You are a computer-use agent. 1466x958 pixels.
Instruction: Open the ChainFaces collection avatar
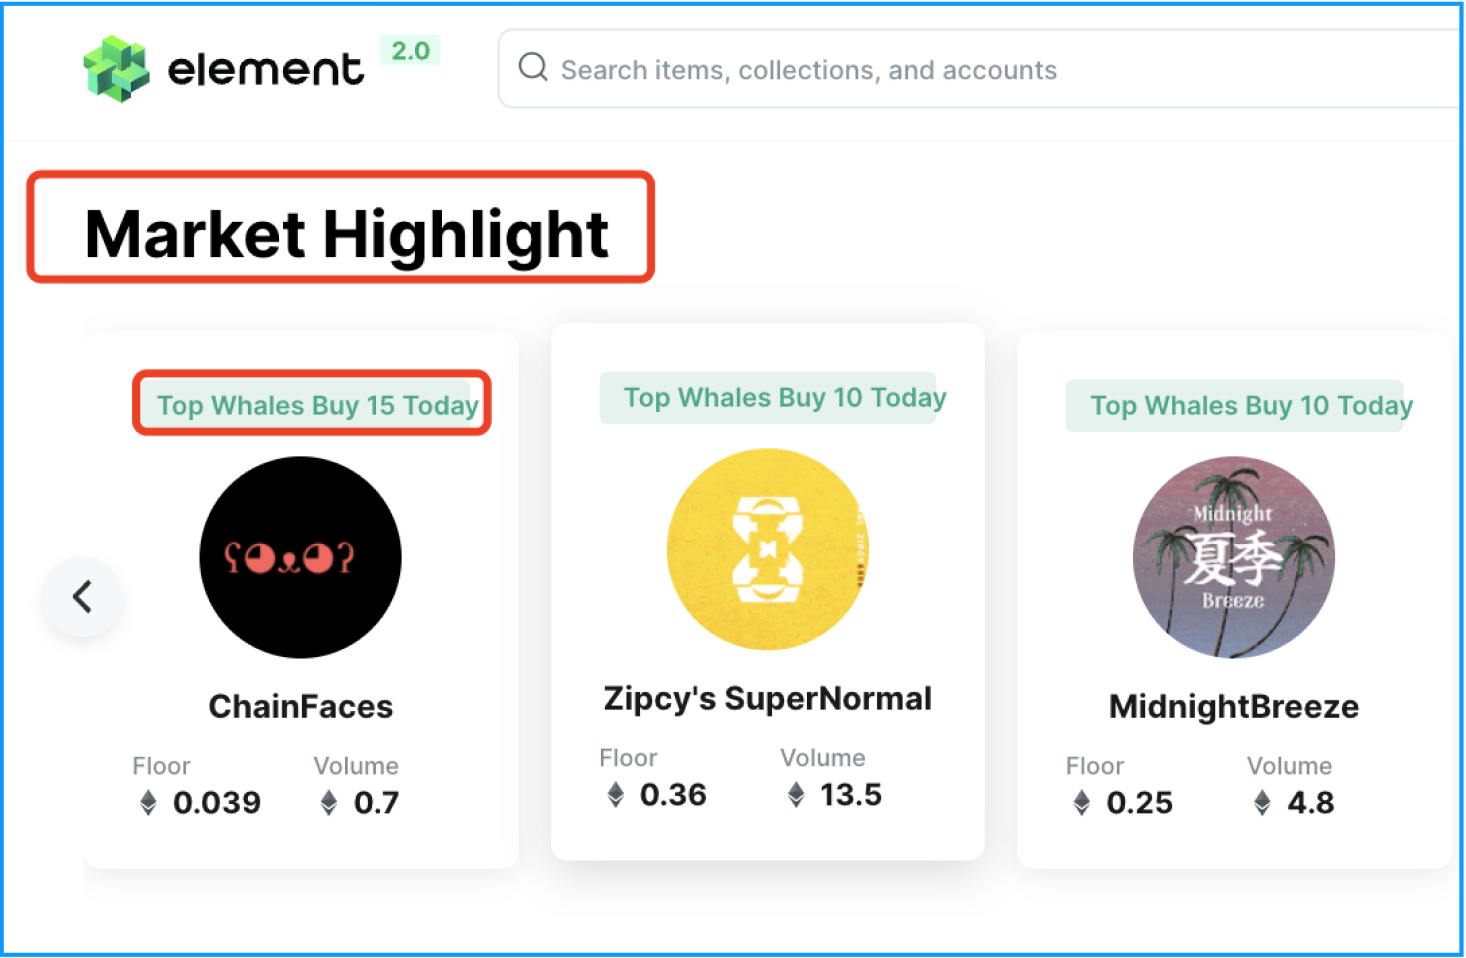point(300,557)
